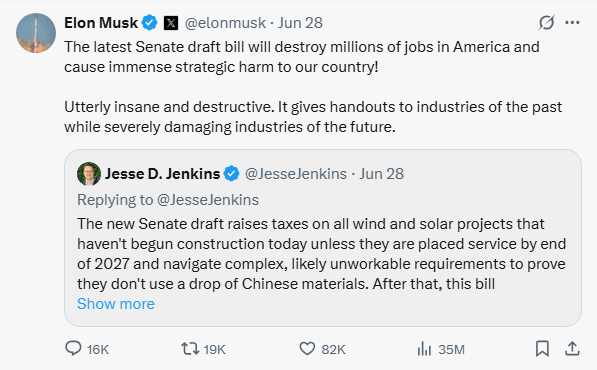The height and width of the screenshot is (370, 597).
Task: Bookmark this tweet
Action: (542, 348)
